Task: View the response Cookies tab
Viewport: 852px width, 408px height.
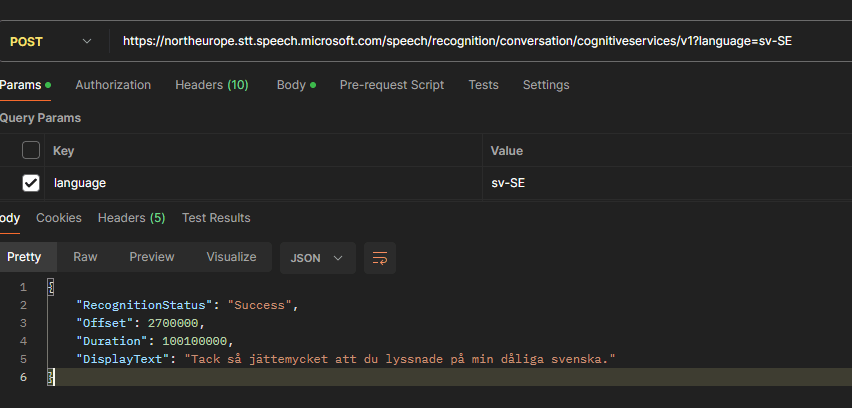Action: point(59,218)
